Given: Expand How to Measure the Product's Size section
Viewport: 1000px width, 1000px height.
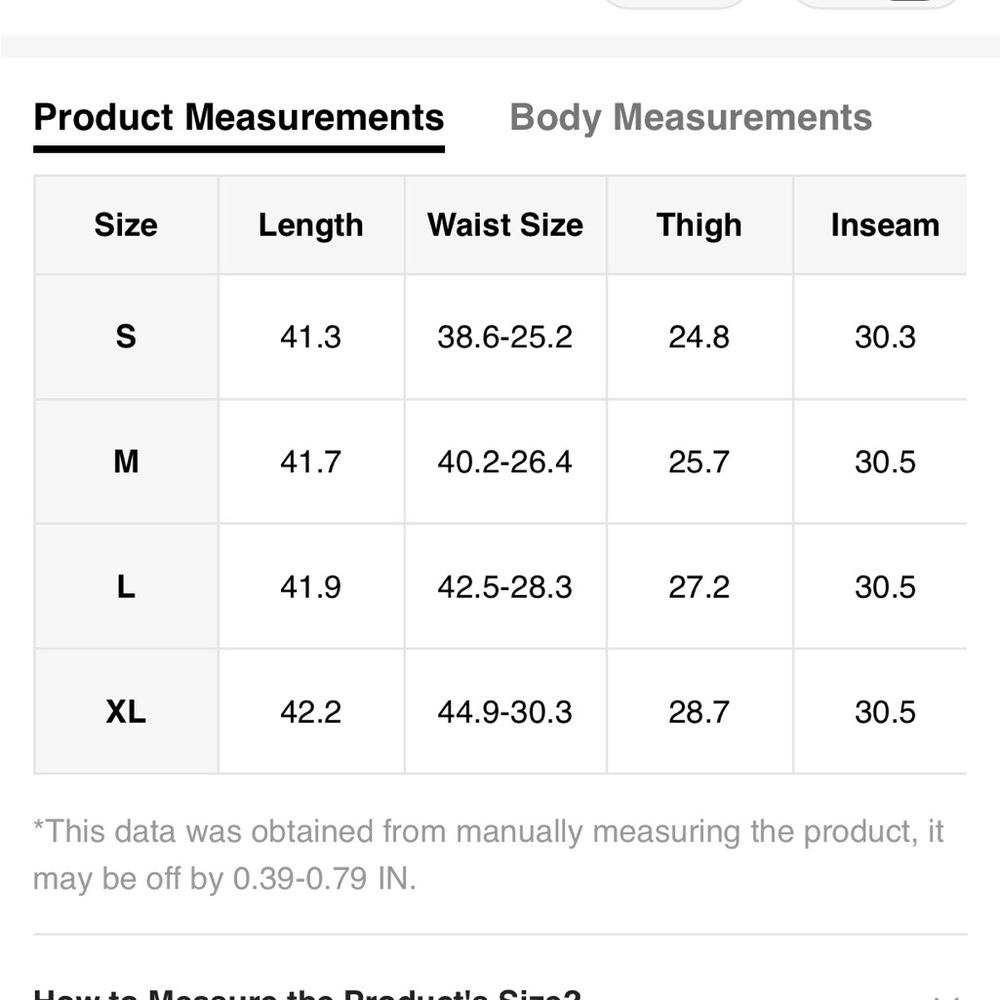Looking at the screenshot, I should (500, 992).
